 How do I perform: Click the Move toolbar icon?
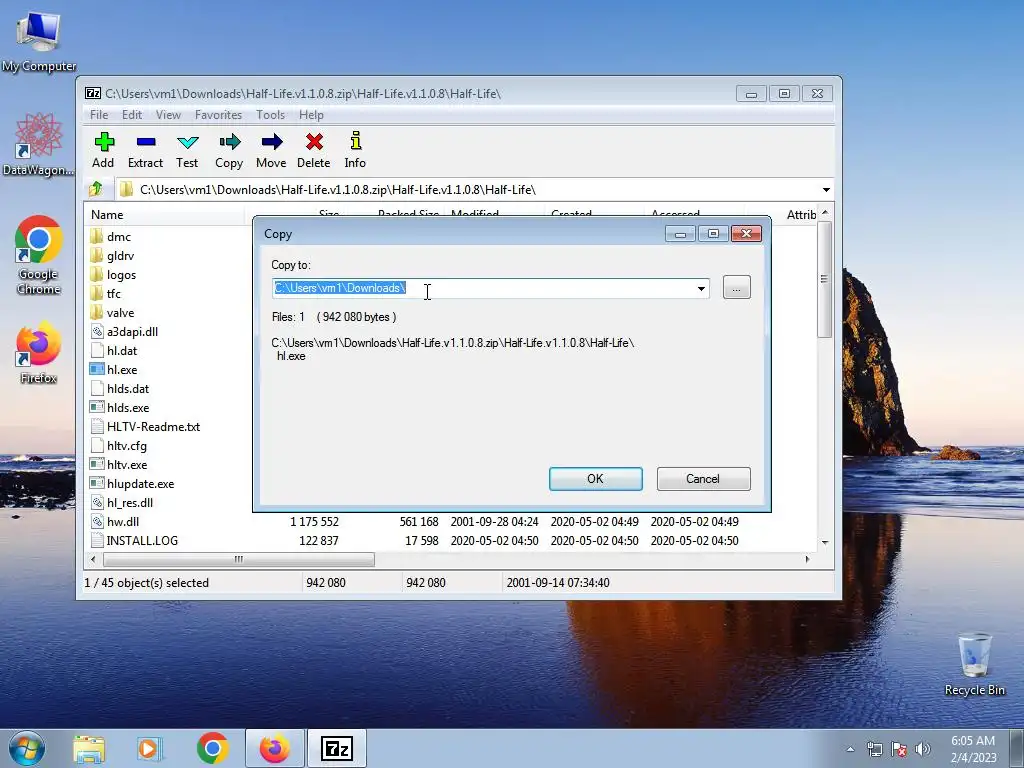(271, 150)
